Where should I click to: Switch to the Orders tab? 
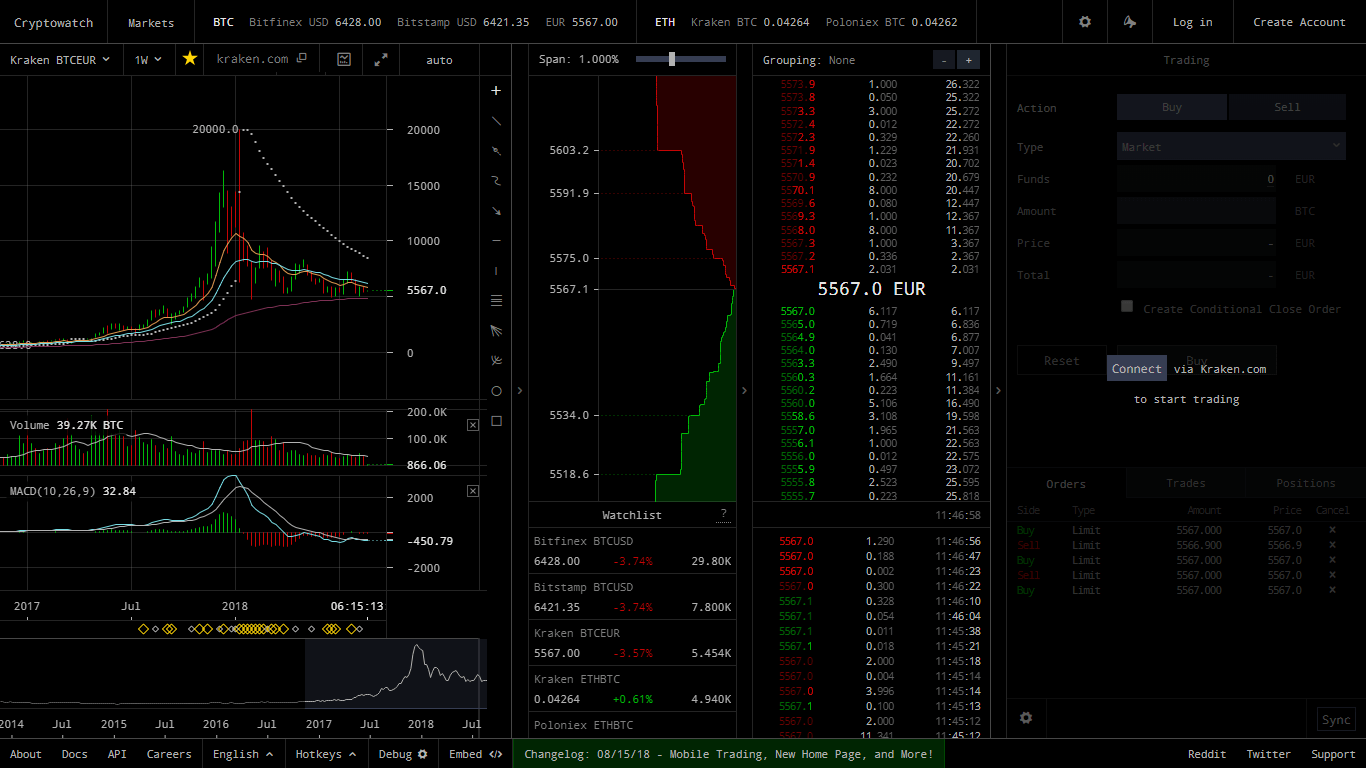(1066, 484)
